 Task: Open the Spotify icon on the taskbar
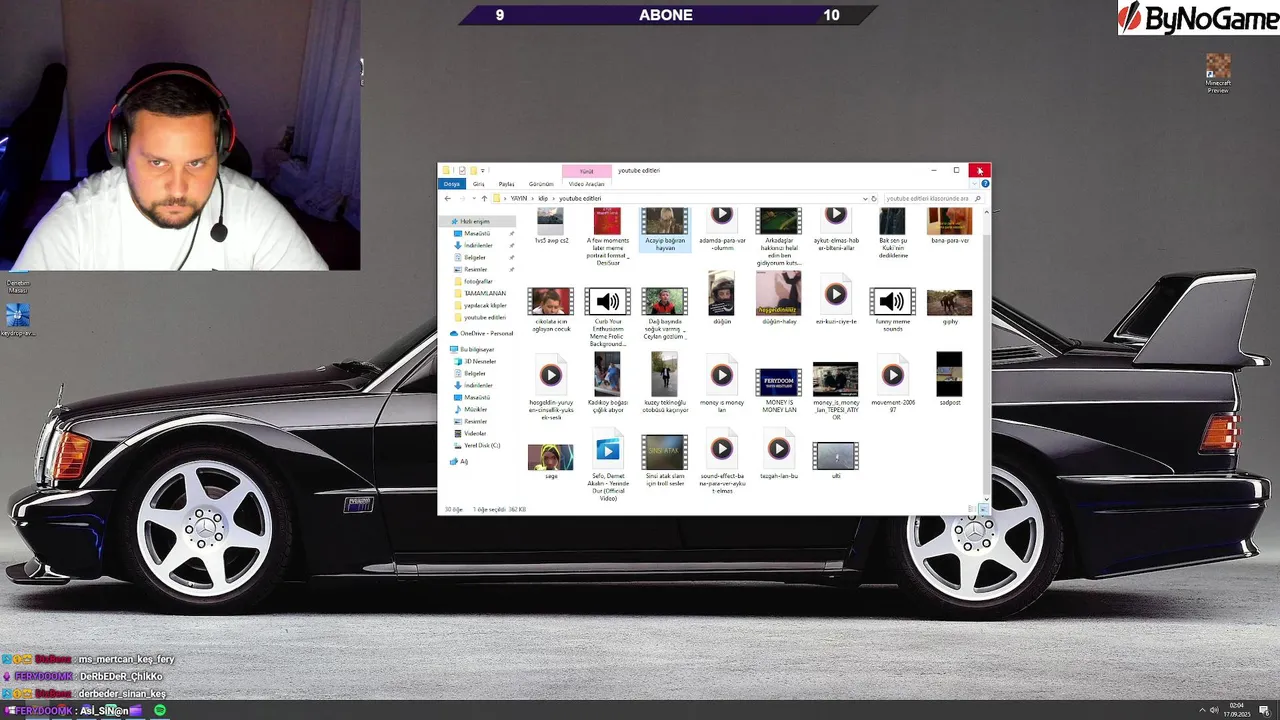(160, 710)
